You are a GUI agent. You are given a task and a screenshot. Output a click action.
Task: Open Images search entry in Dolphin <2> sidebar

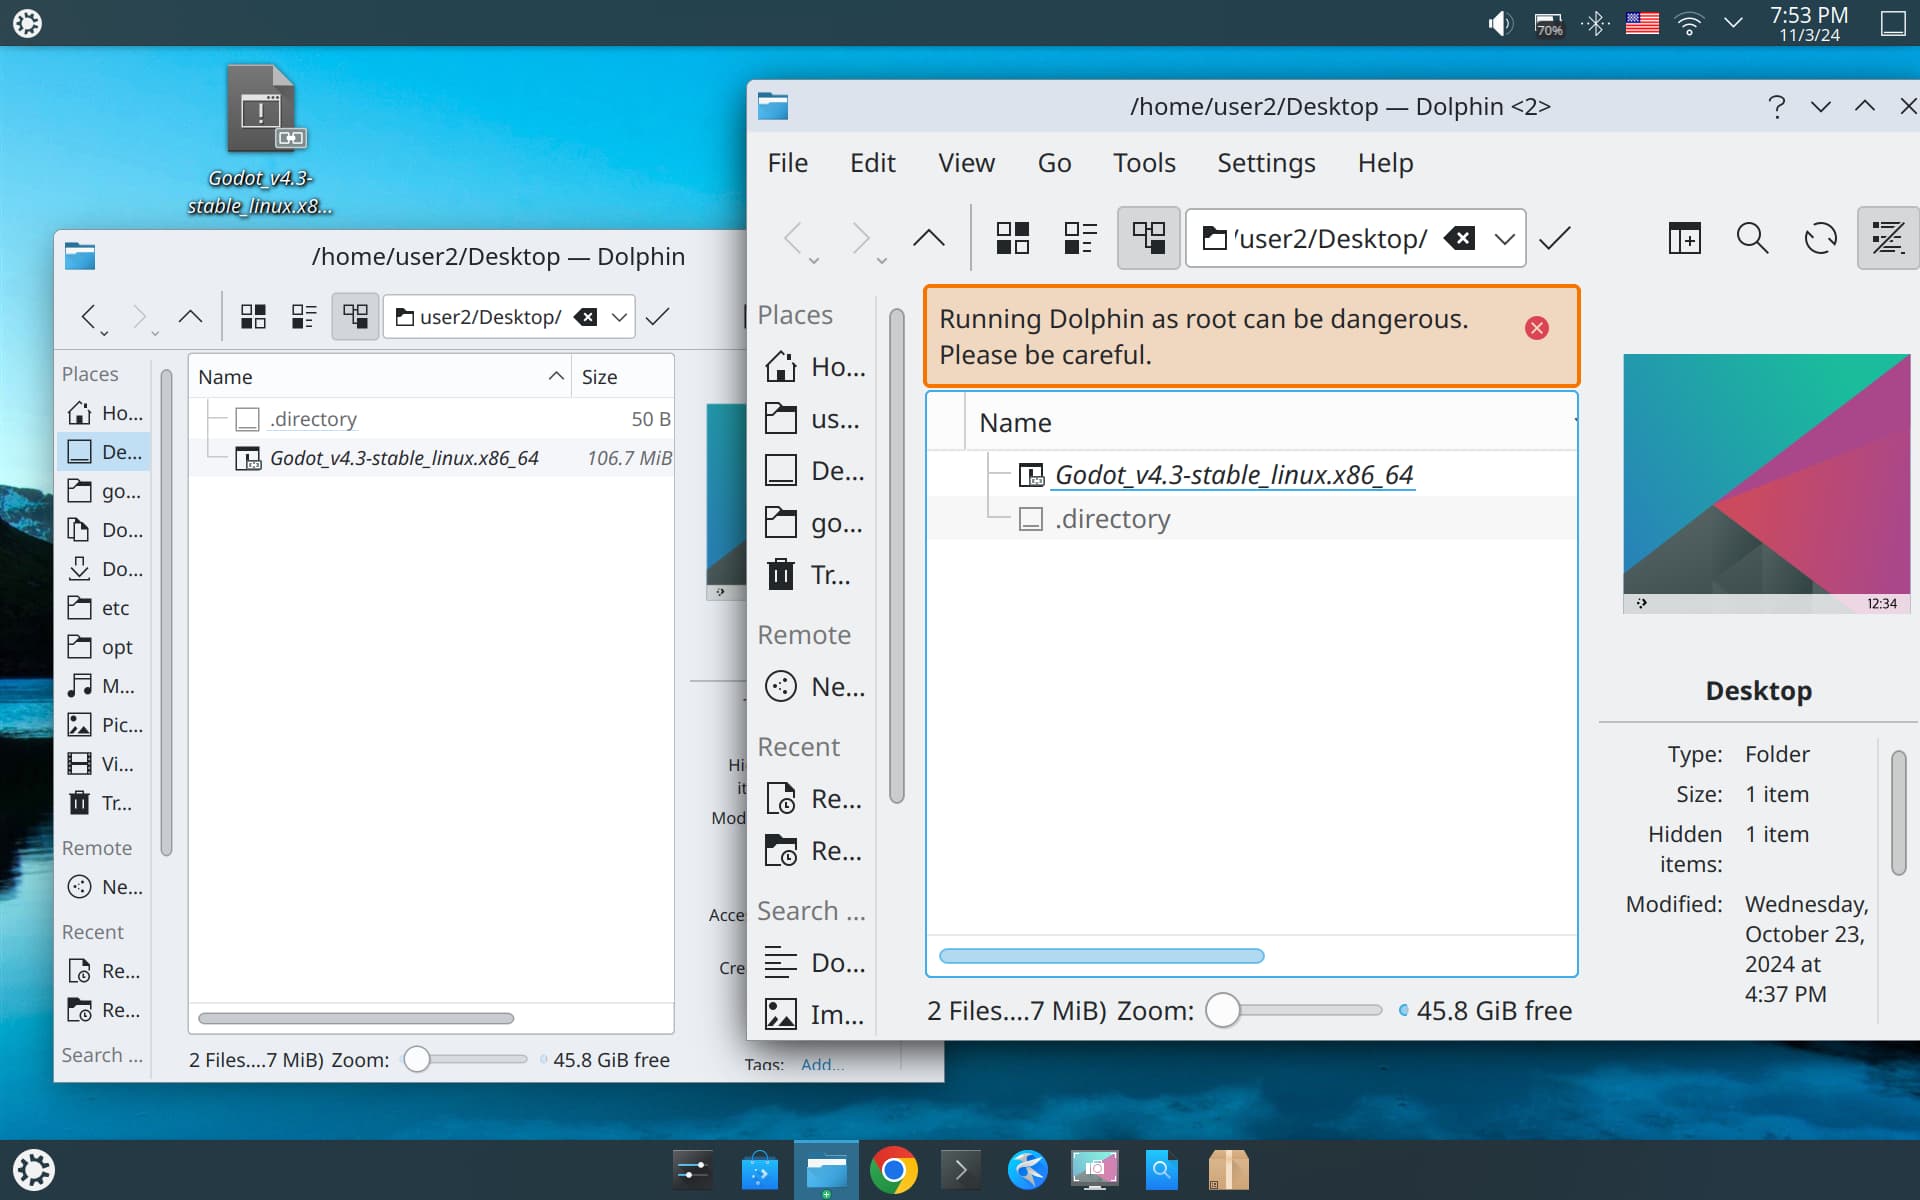[x=814, y=1015]
